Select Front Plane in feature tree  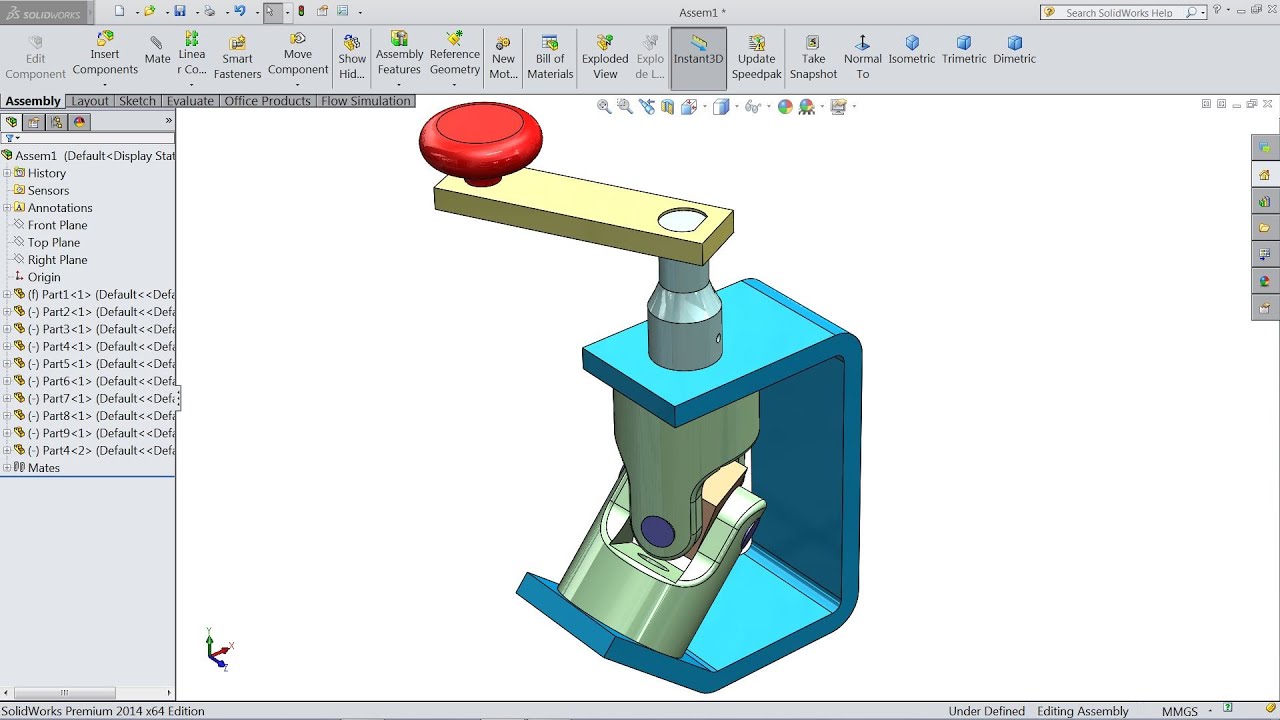click(57, 225)
